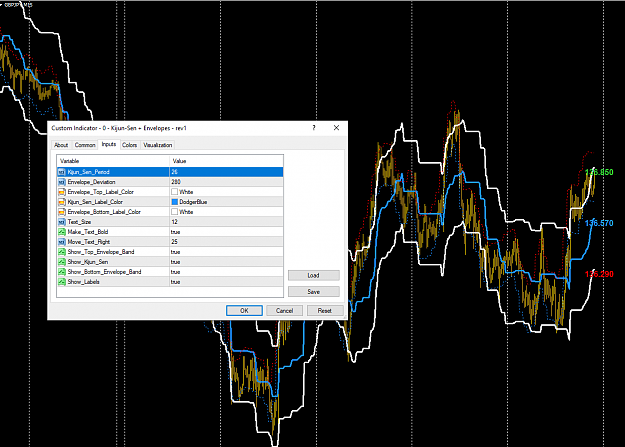Select the Envelope_Deviation variable name
Image resolution: width=625 pixels, height=447 pixels.
coord(92,182)
